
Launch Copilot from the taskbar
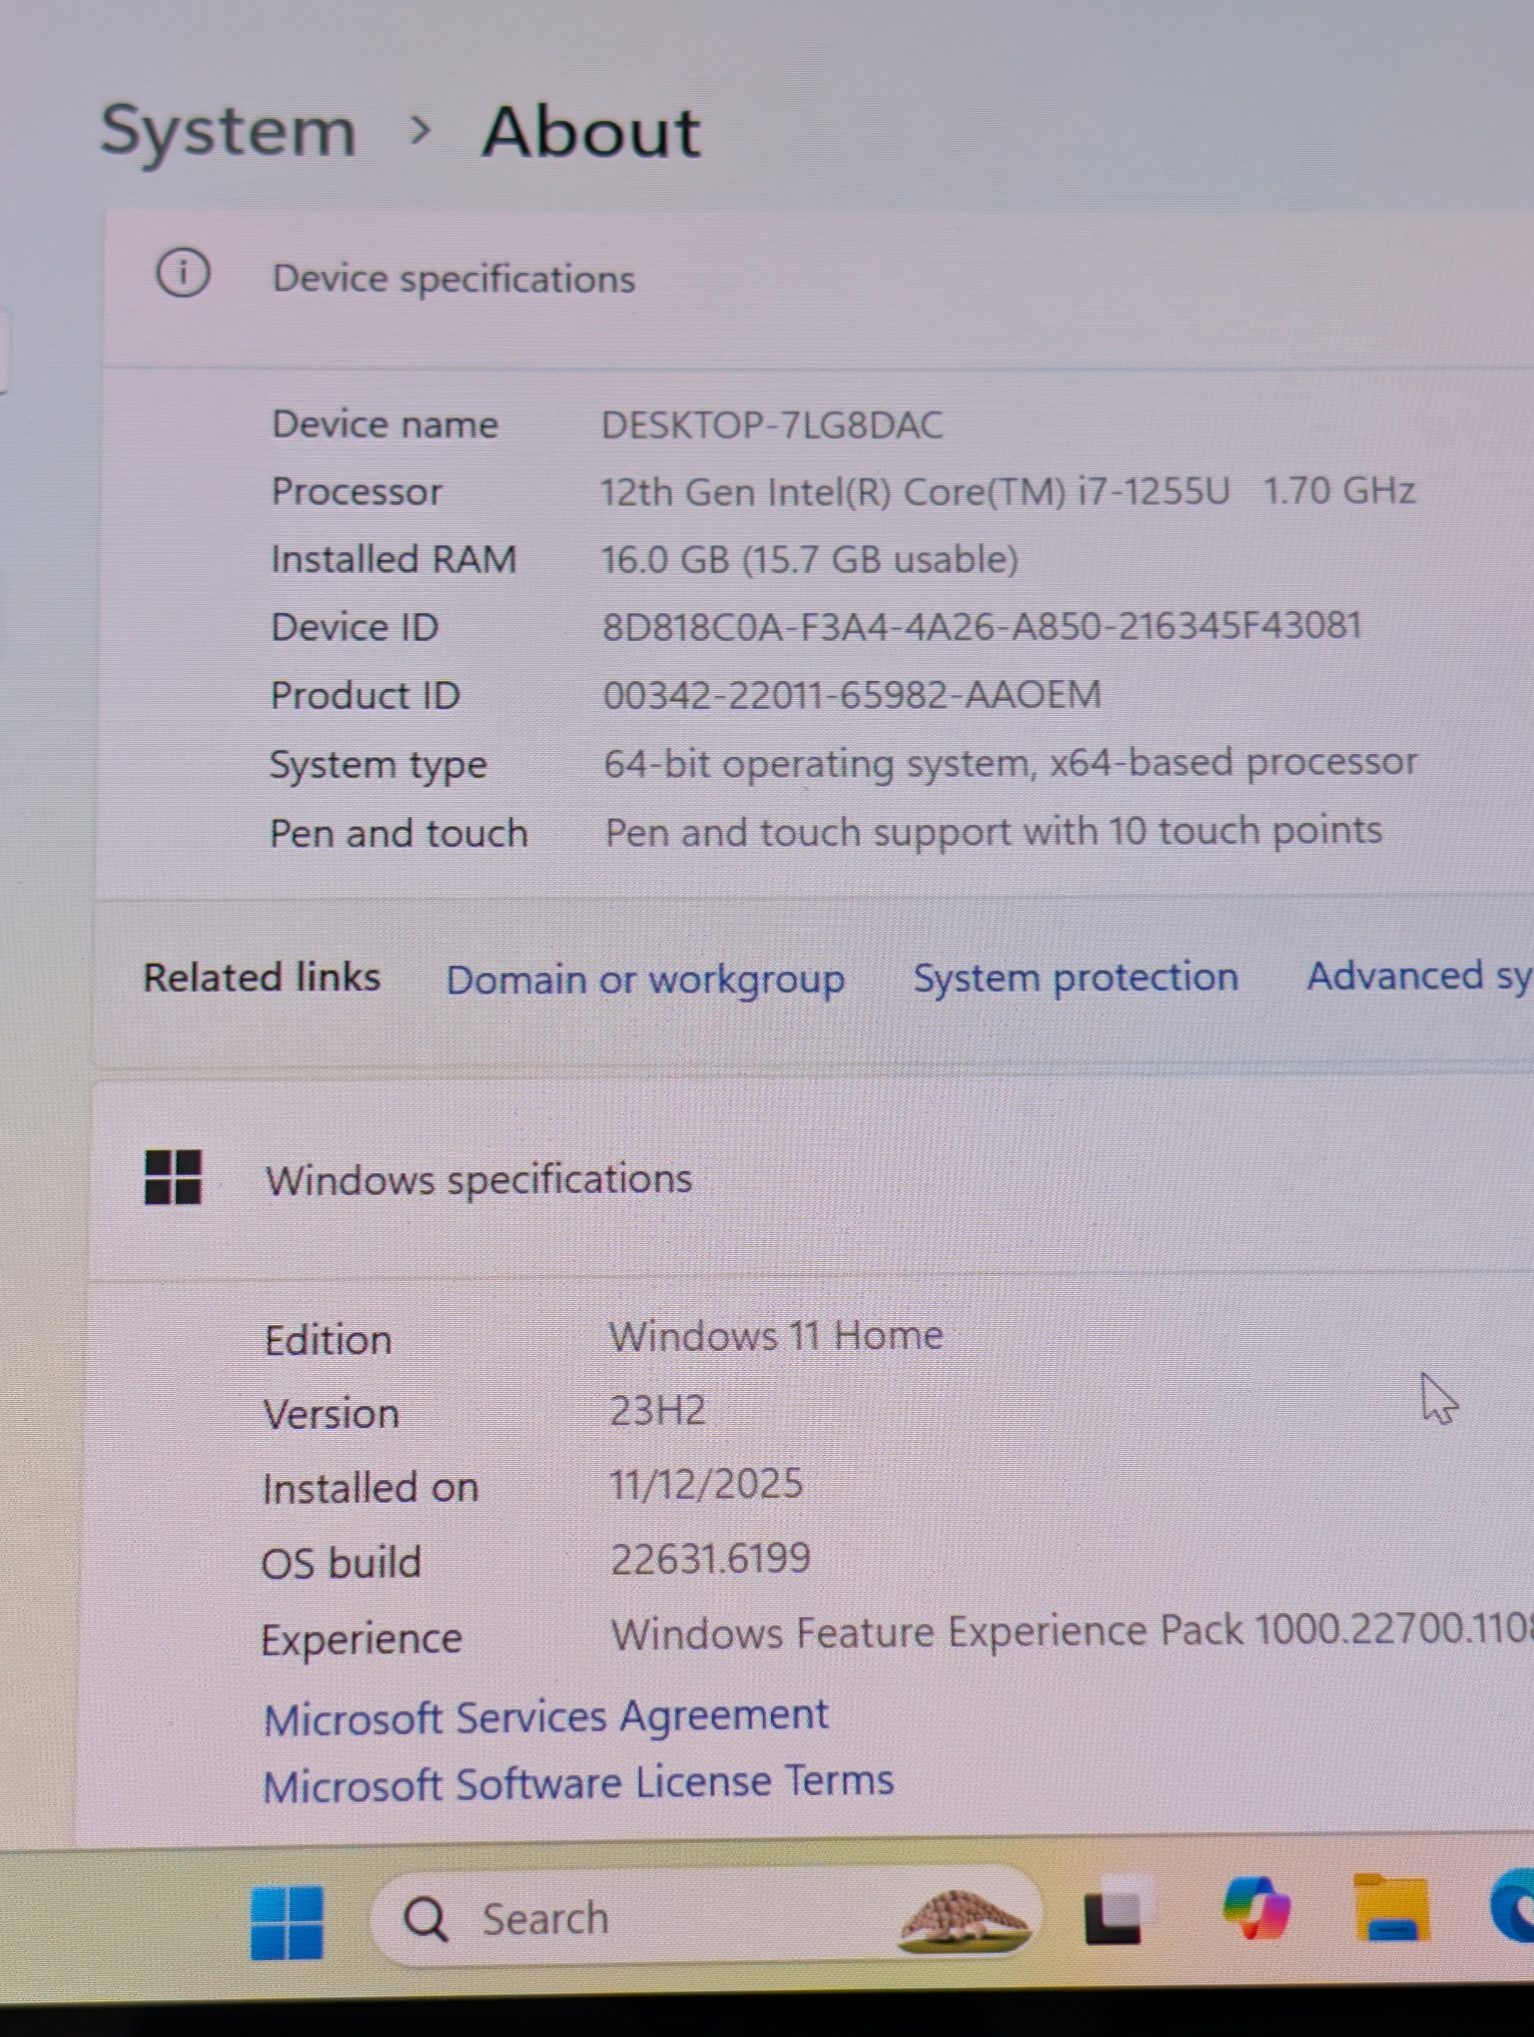point(1256,1910)
